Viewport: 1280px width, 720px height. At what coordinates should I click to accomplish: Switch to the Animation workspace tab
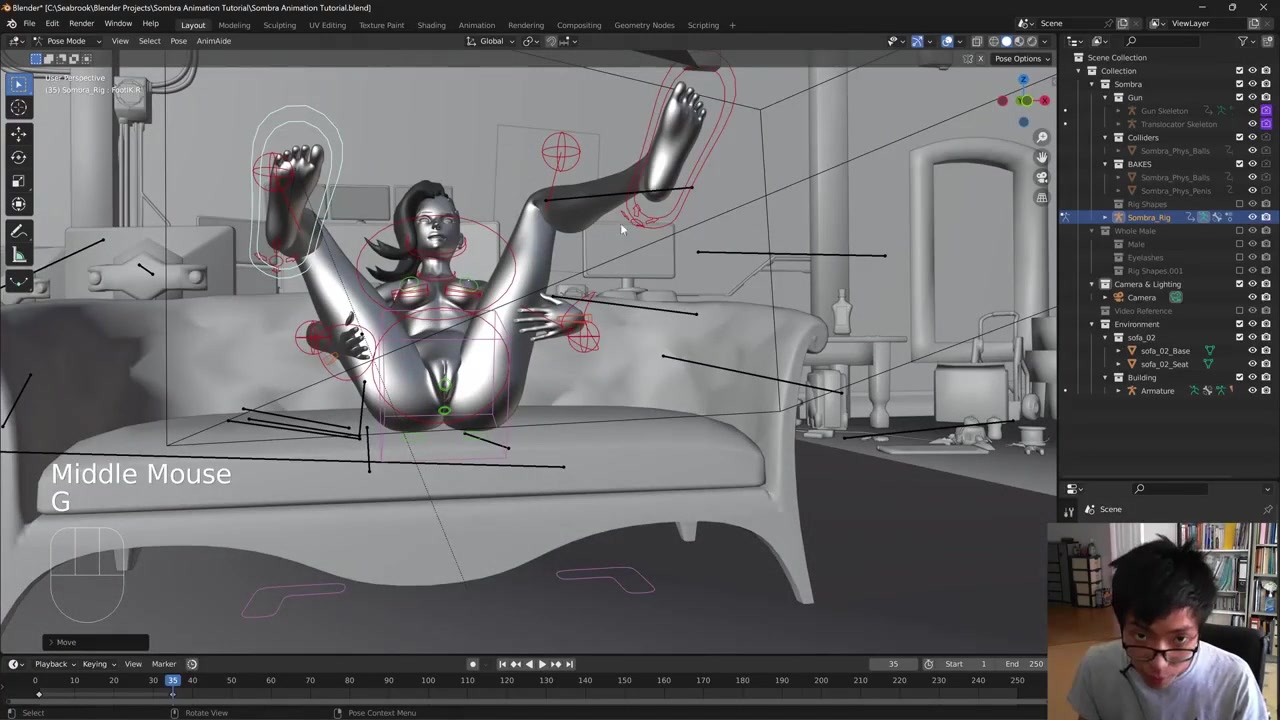pyautogui.click(x=476, y=25)
